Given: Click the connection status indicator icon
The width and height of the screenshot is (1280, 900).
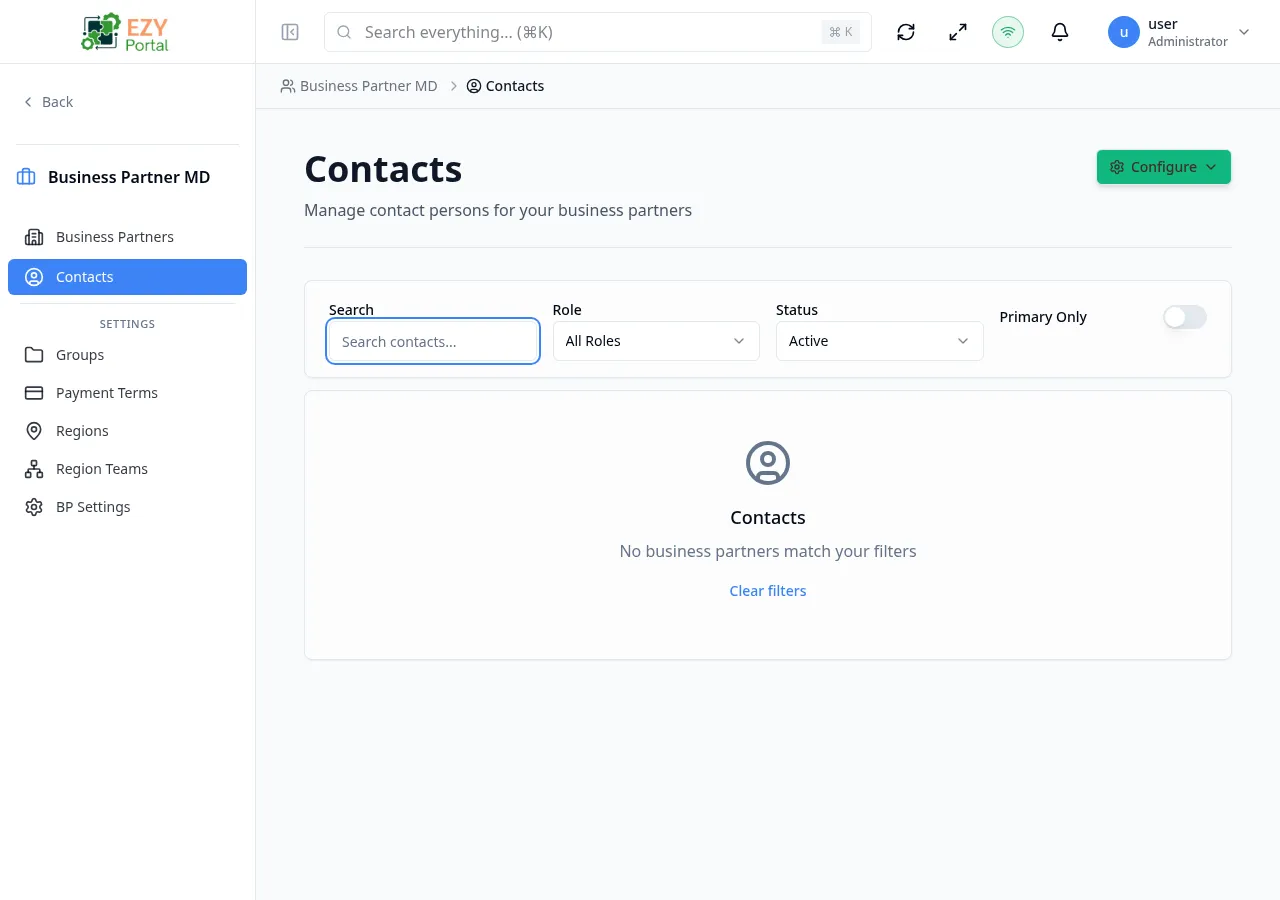Looking at the screenshot, I should tap(1007, 32).
